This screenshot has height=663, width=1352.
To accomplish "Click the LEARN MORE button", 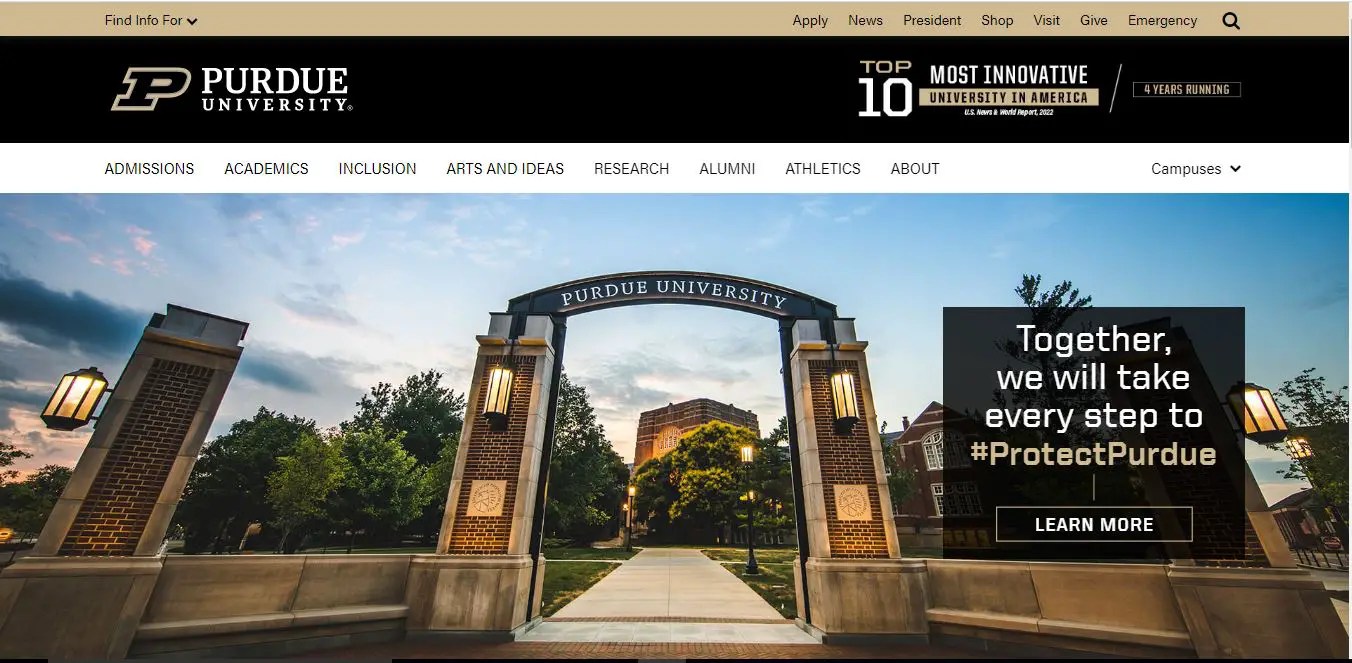I will 1094,523.
